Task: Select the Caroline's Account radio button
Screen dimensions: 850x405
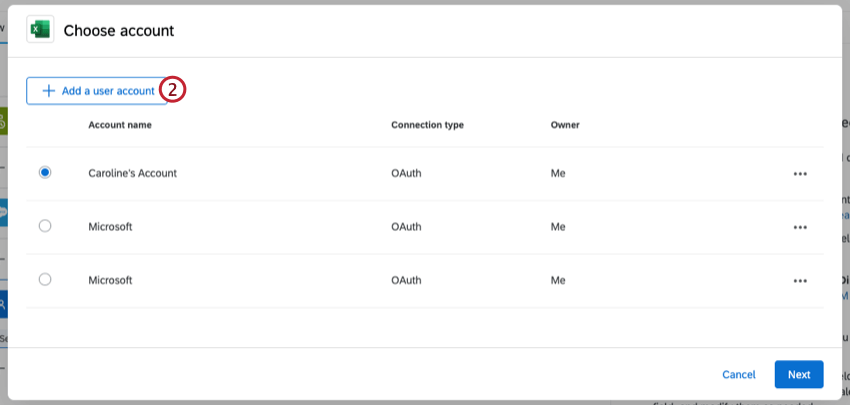Action: pos(45,173)
